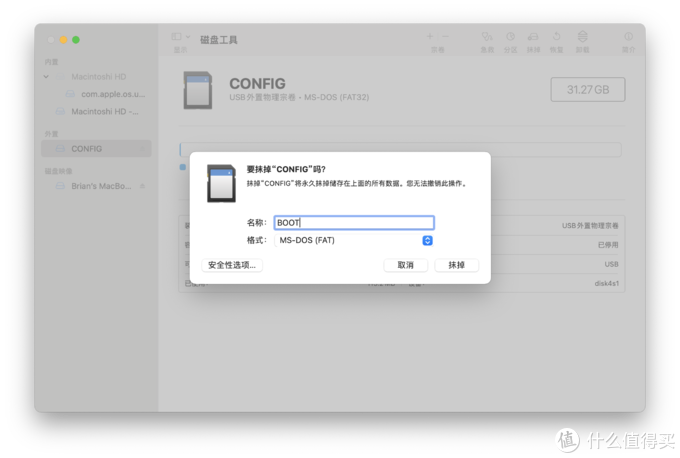This screenshot has width=680, height=458.
Task: Click the 已停用 status value
Action: point(608,245)
